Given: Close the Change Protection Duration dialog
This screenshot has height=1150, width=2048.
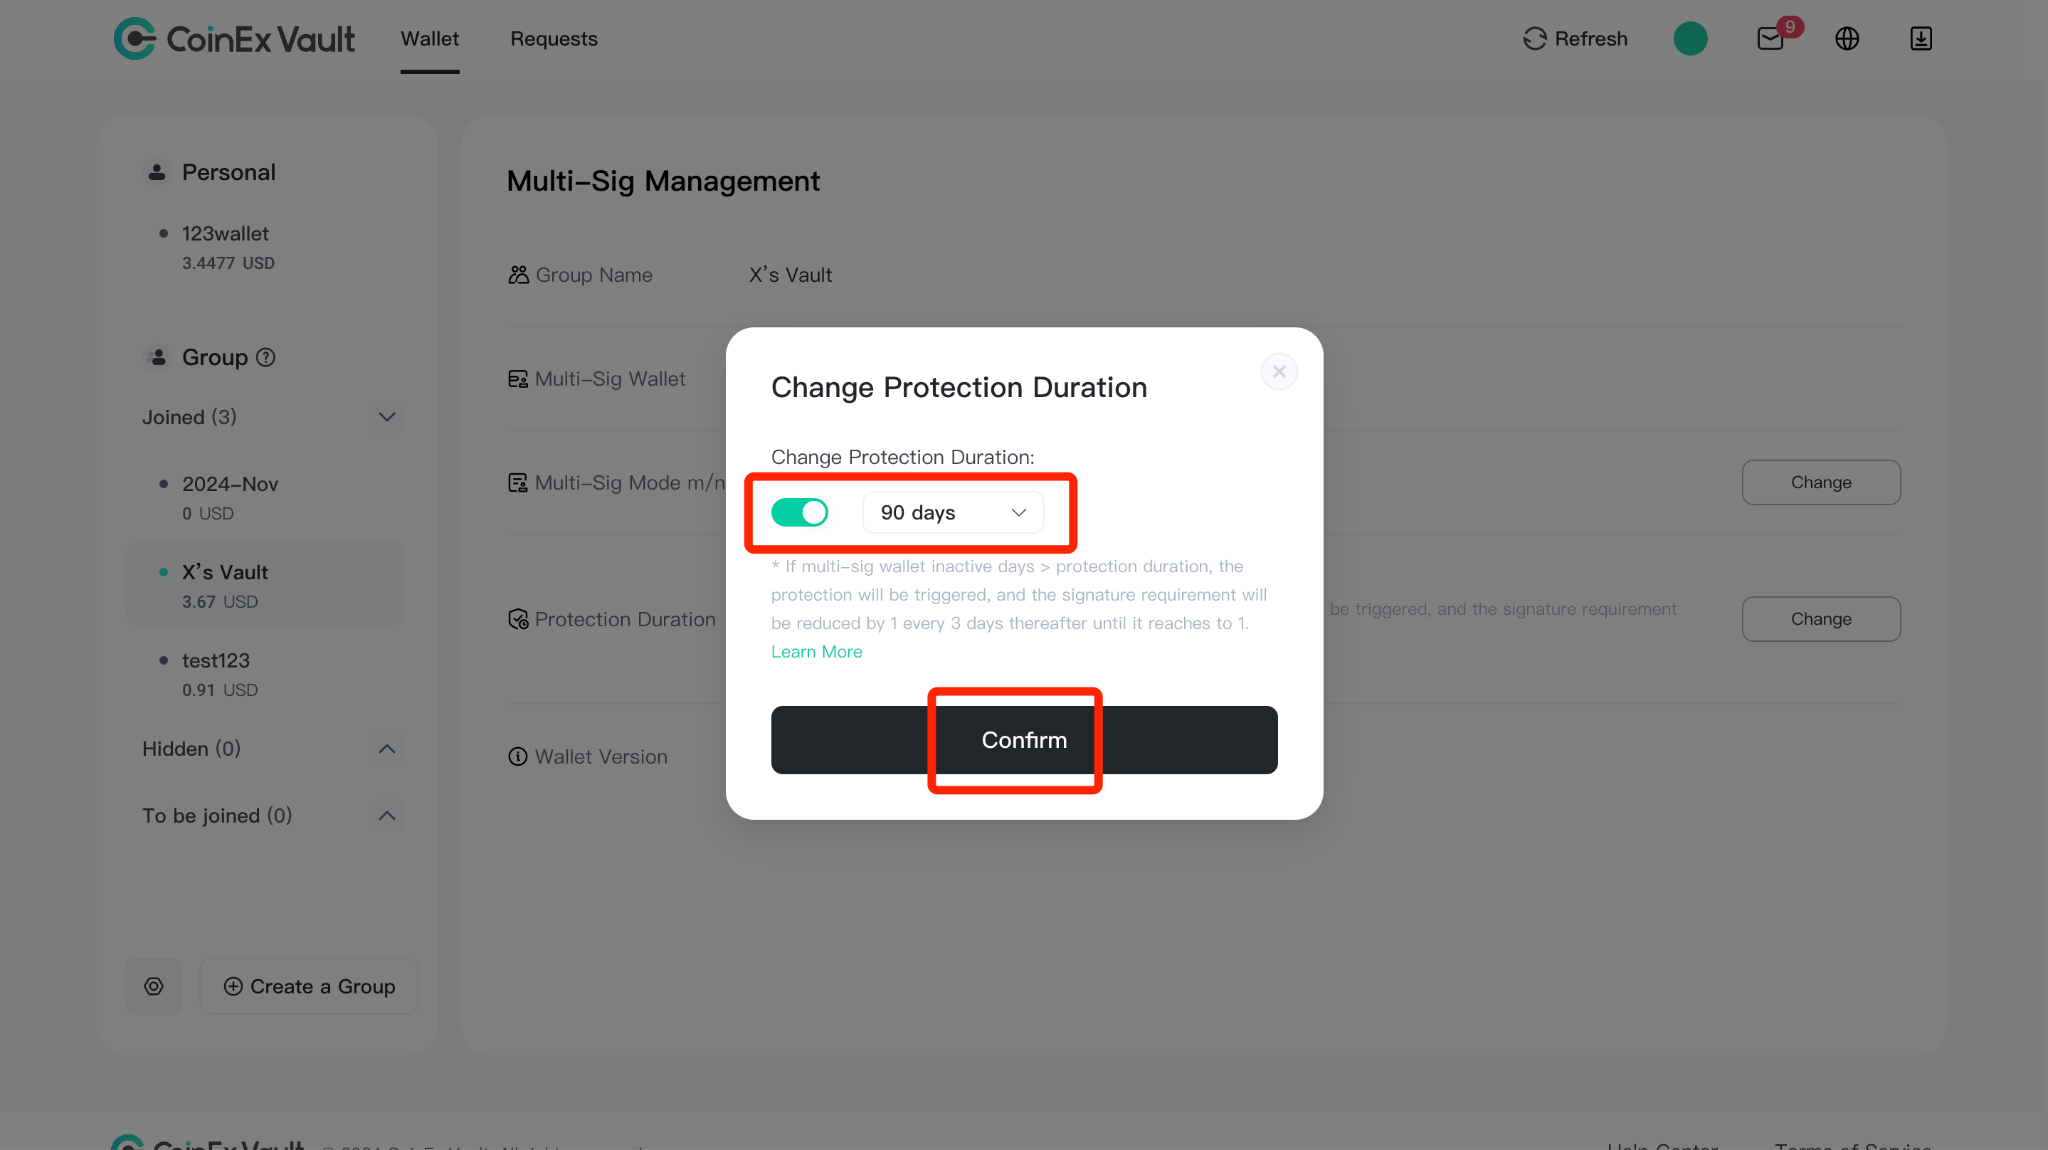Looking at the screenshot, I should coord(1279,372).
